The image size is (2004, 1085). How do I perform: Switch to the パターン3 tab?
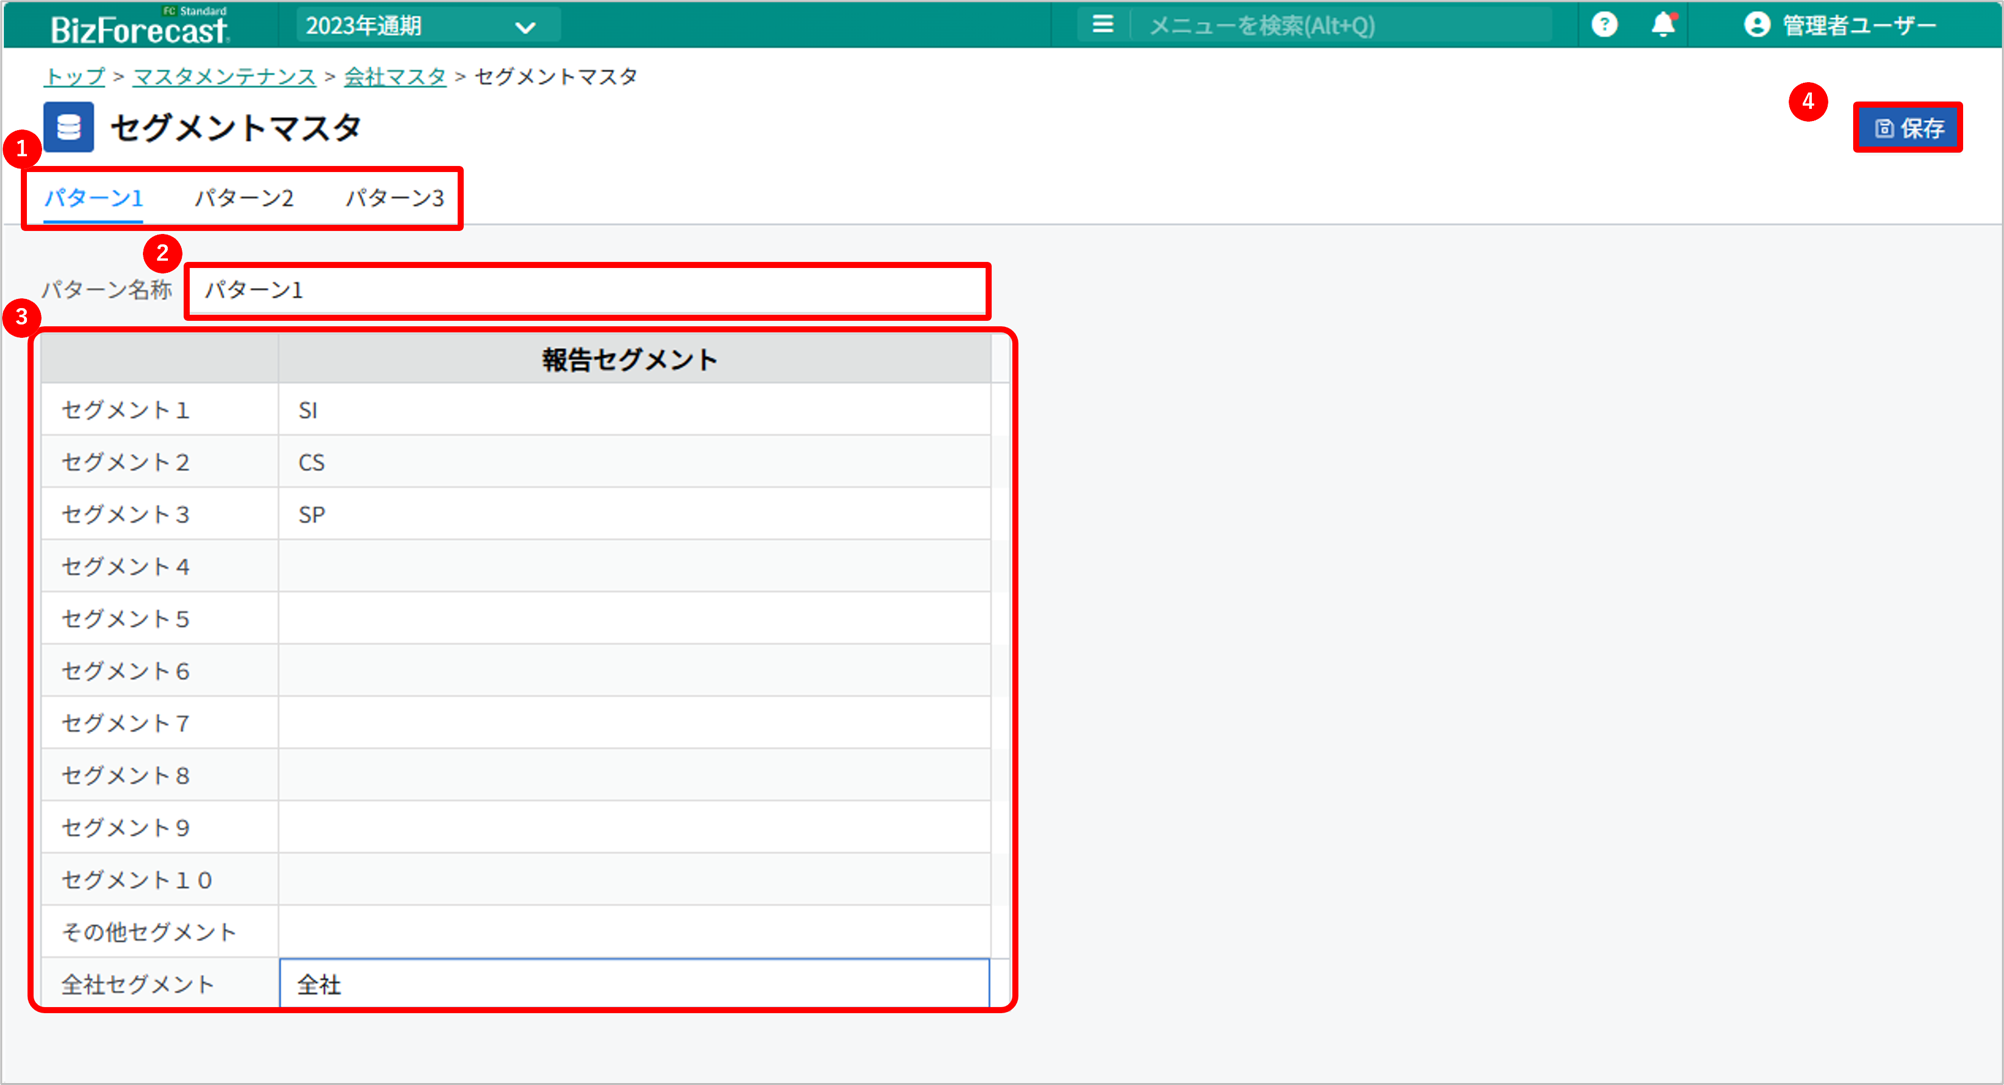[x=394, y=198]
